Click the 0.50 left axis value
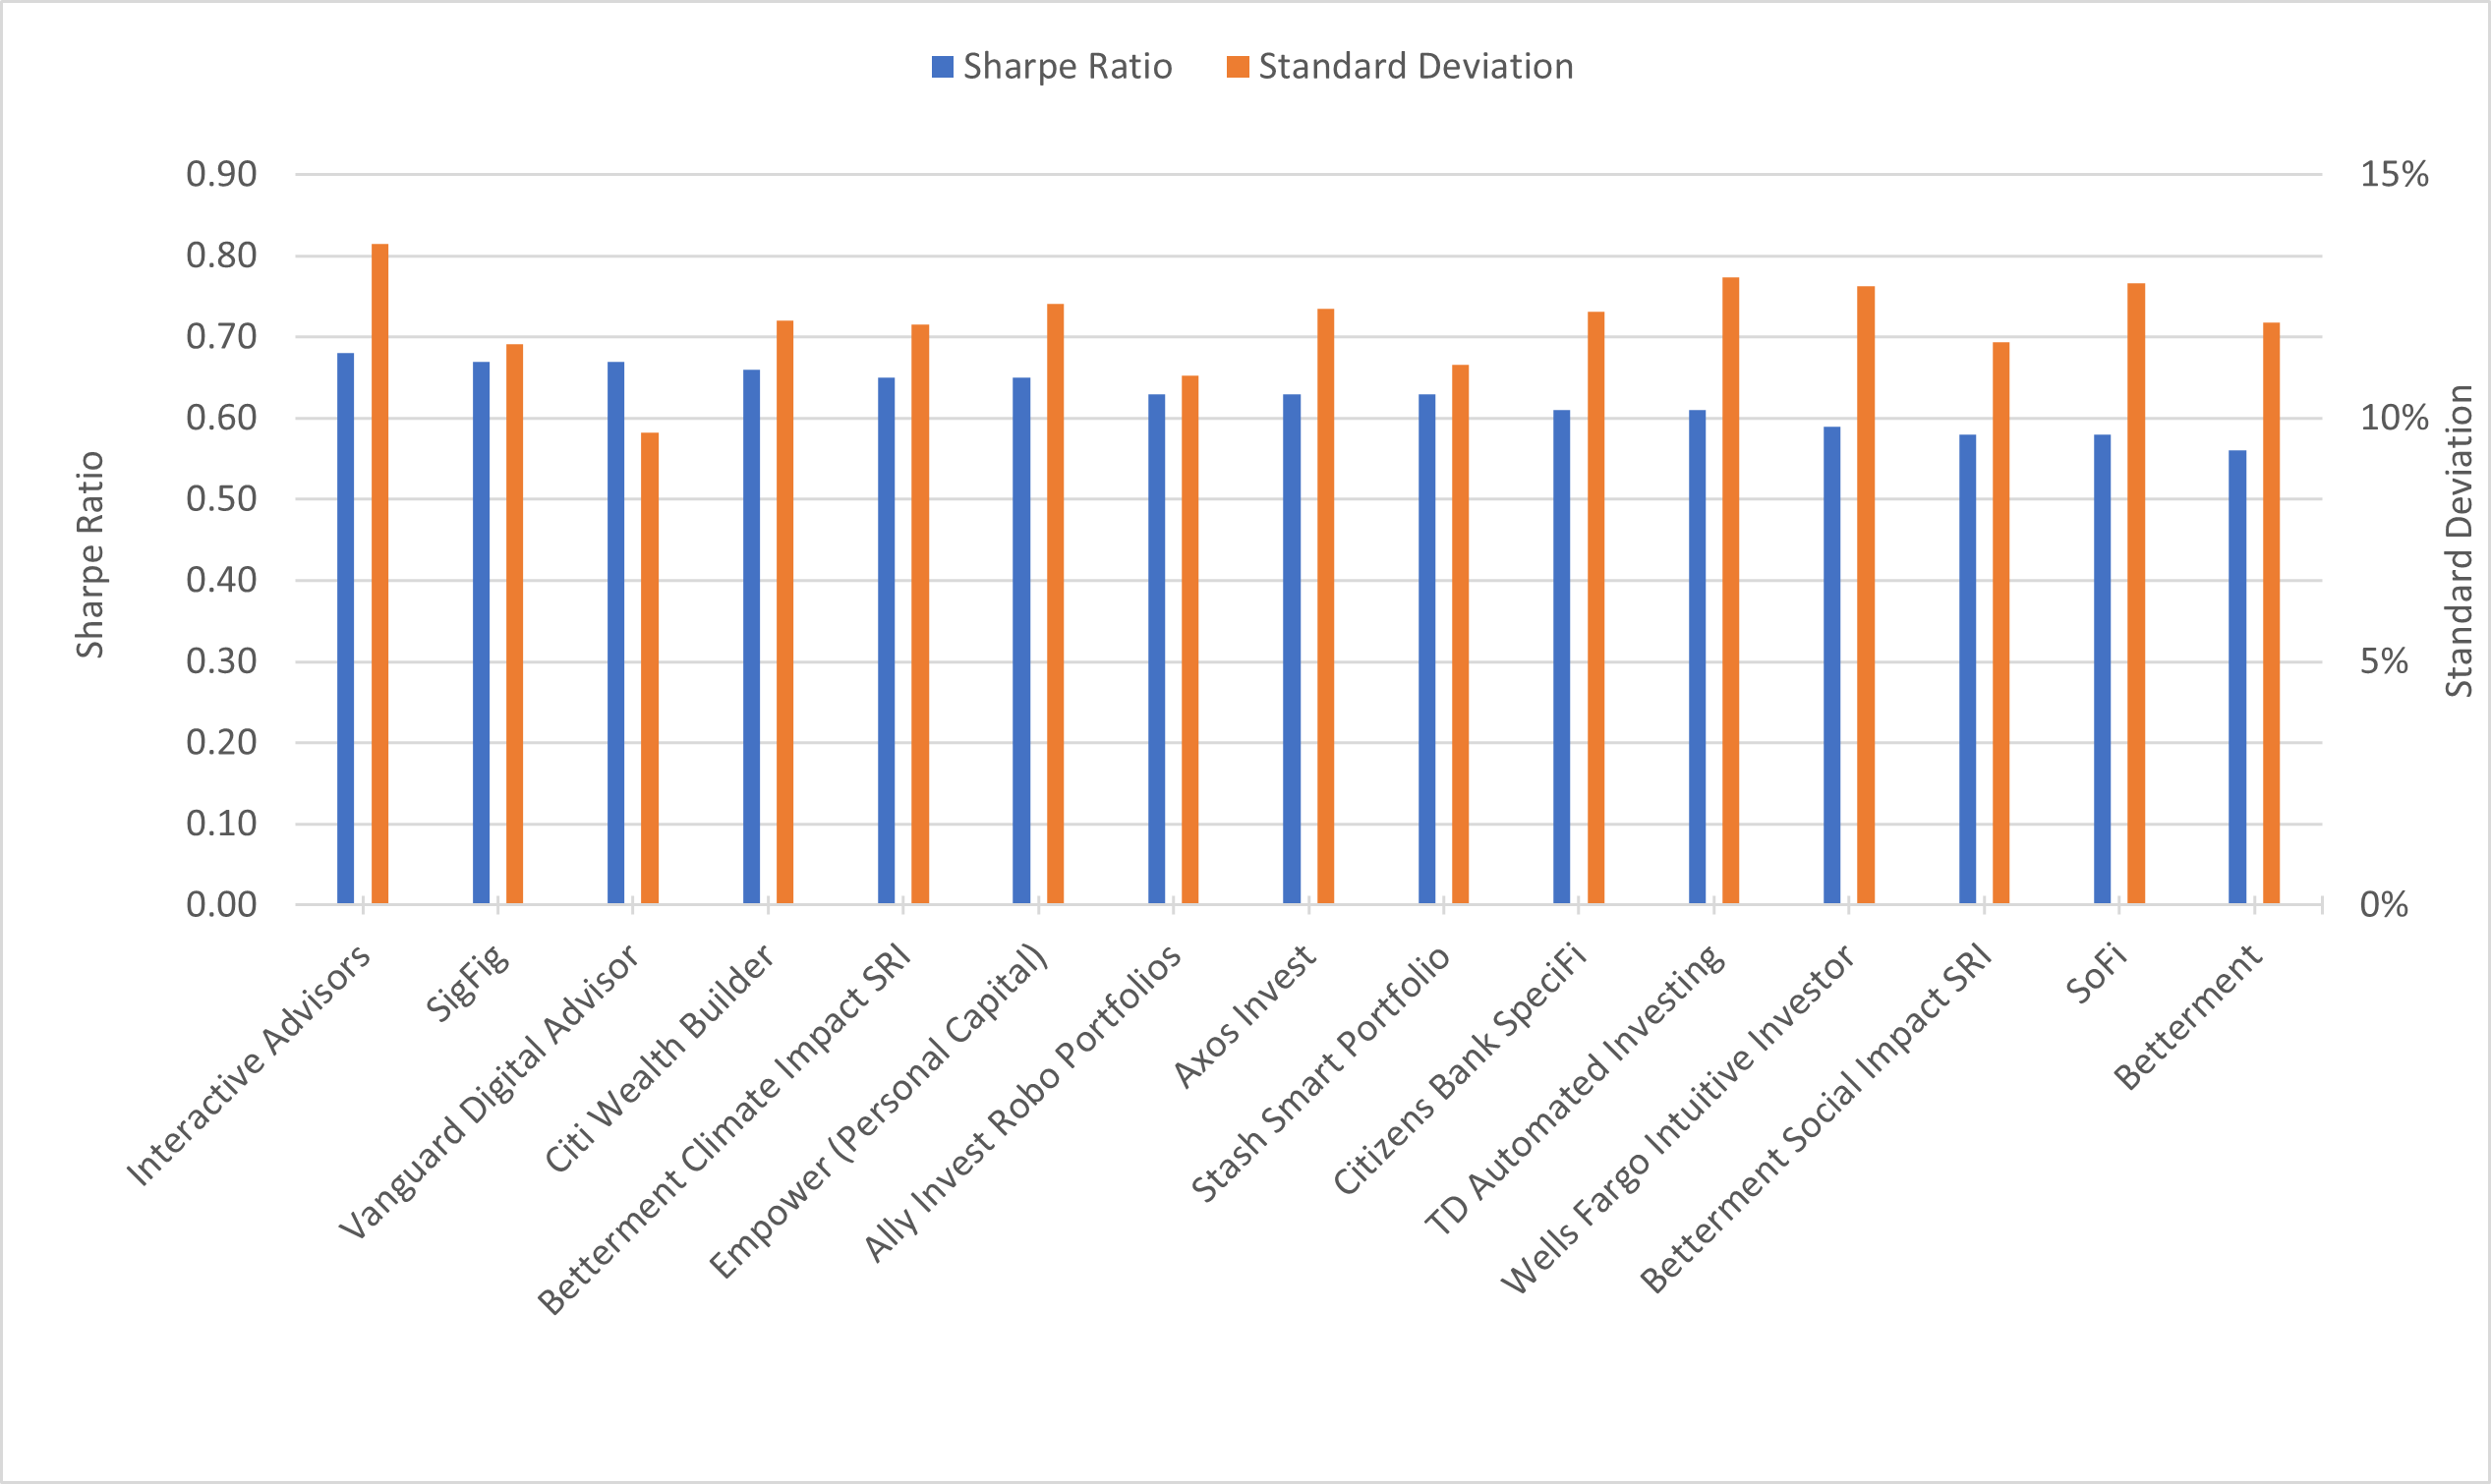Viewport: 2491px width, 1484px height. 222,498
